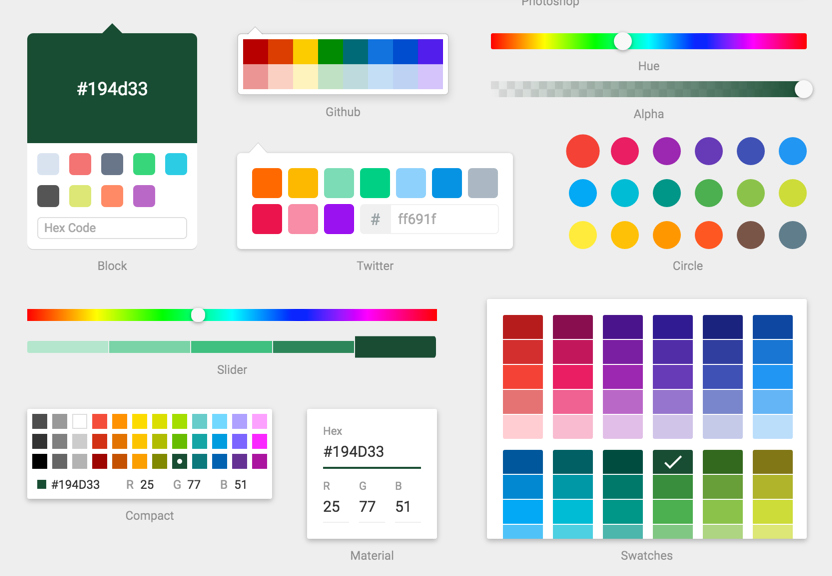832x576 pixels.
Task: Select the orange swatch in Twitter picker
Action: [267, 183]
